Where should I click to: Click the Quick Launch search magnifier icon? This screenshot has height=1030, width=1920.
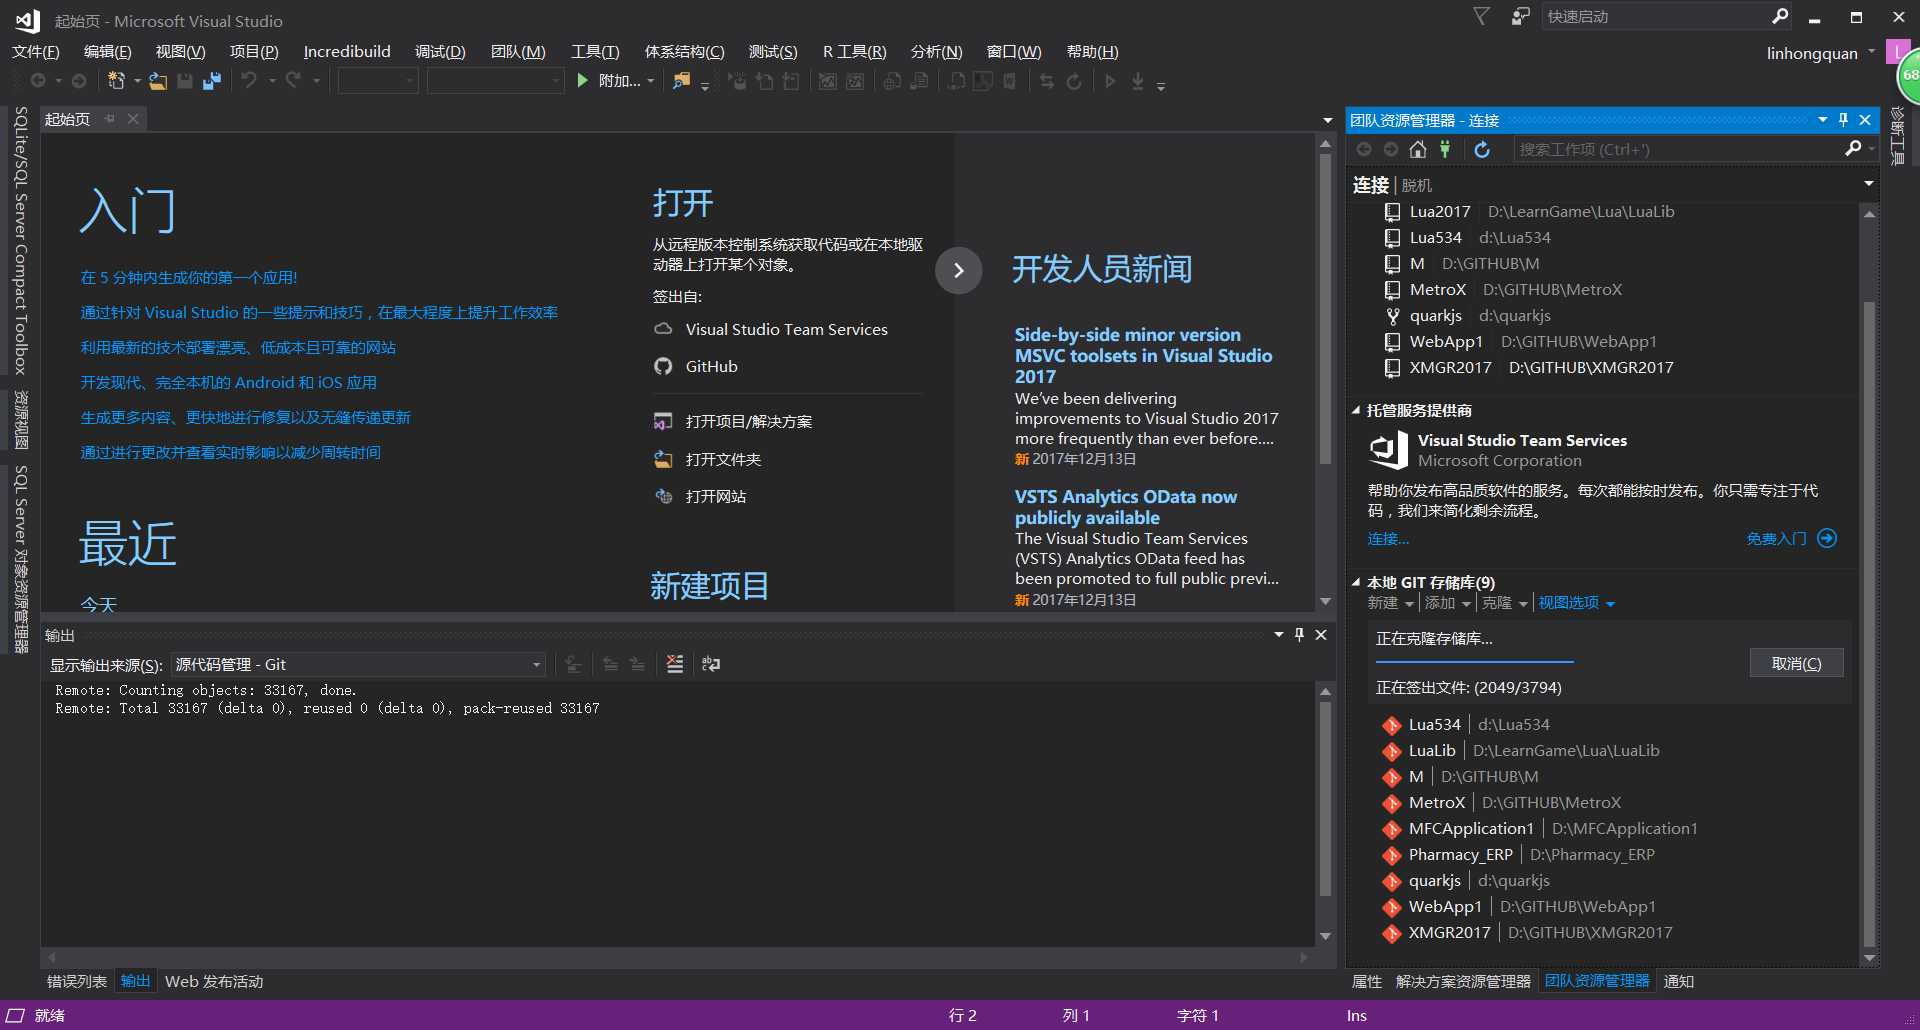1780,16
